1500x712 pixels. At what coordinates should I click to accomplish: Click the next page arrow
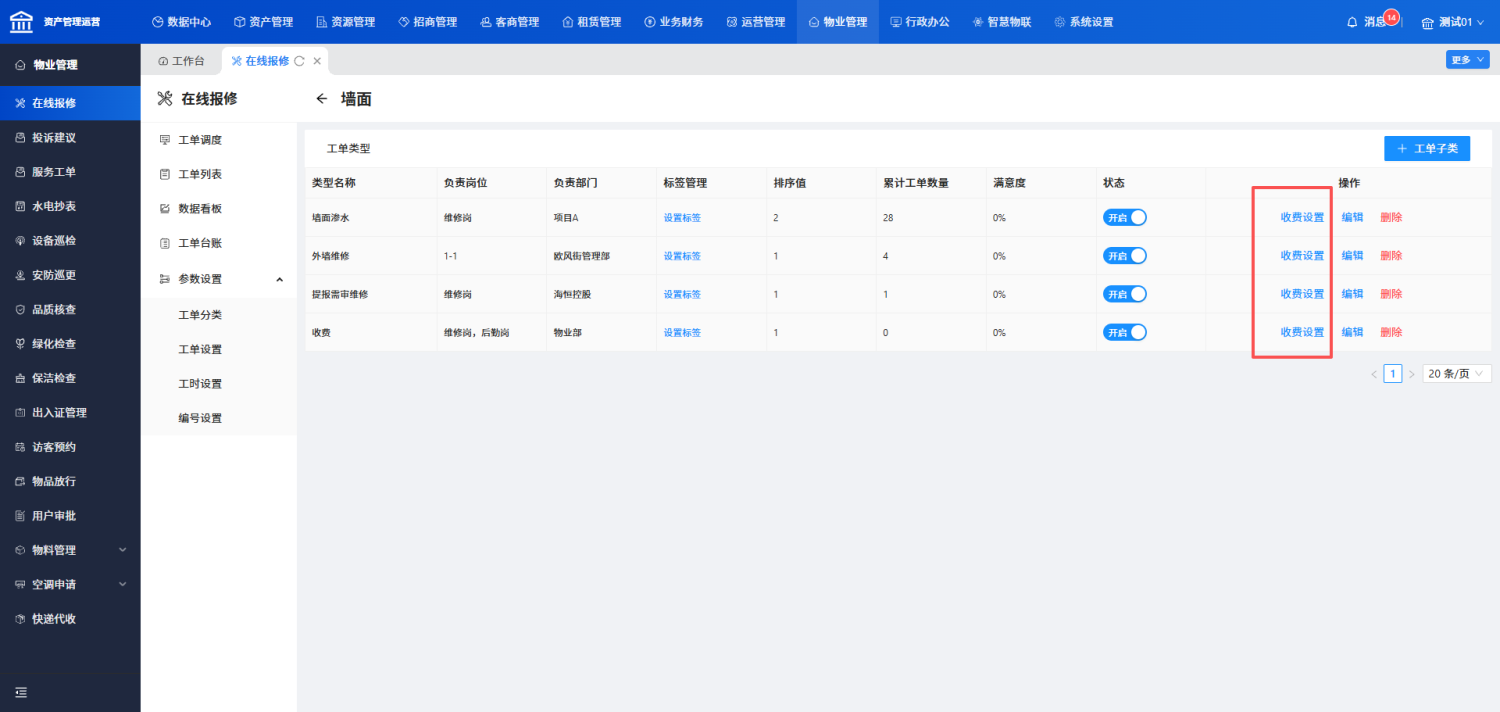coord(1412,374)
